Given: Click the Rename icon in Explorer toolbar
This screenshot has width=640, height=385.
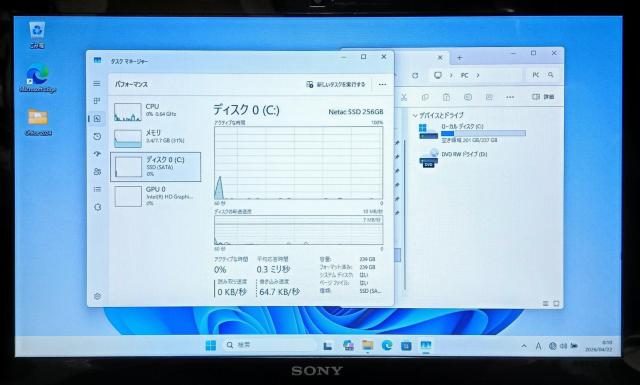Looking at the screenshot, I should [468, 97].
